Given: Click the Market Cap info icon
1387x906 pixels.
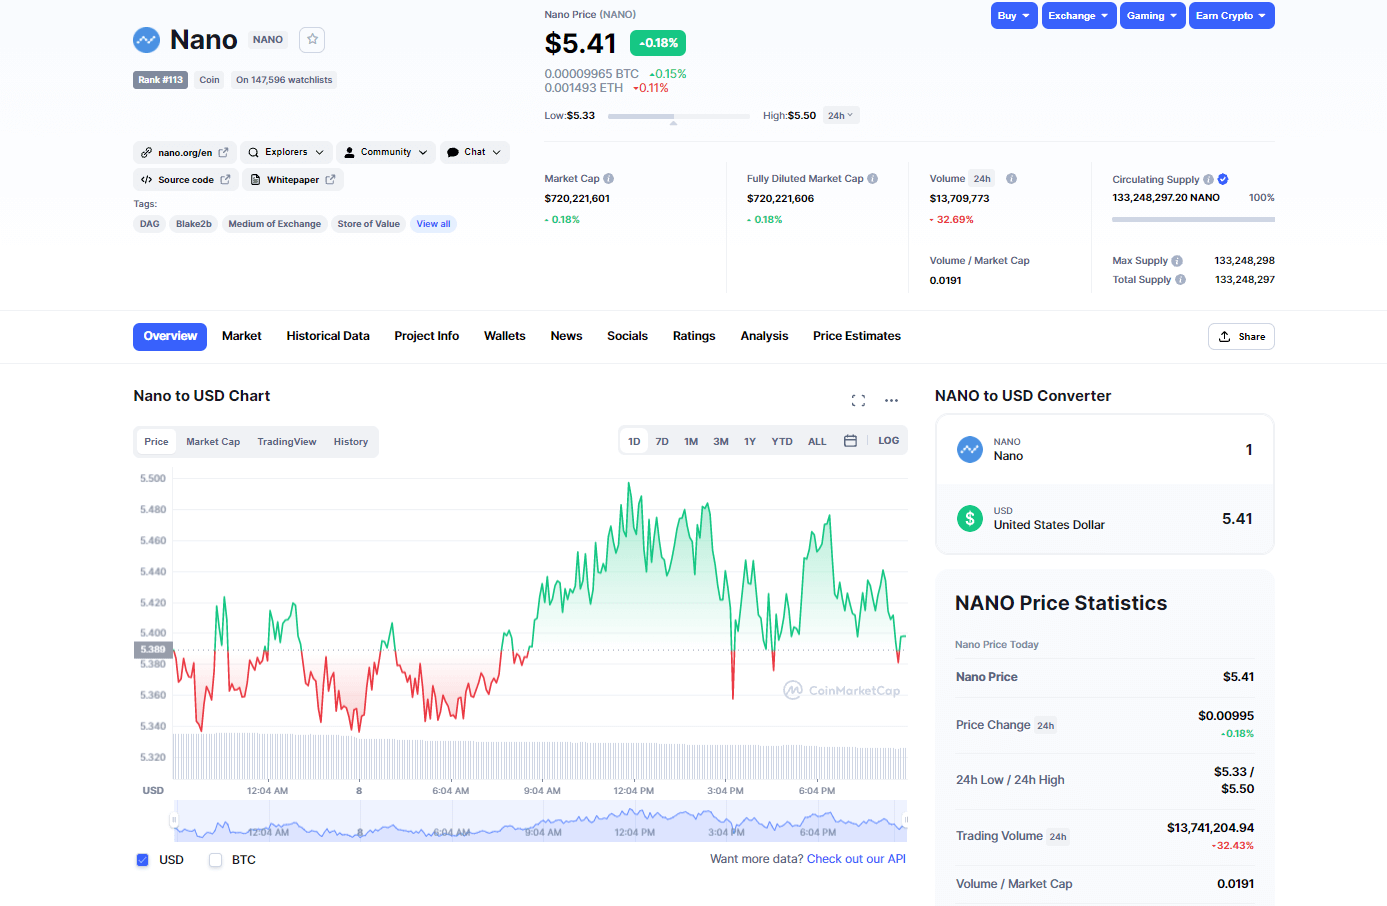Looking at the screenshot, I should click(609, 179).
